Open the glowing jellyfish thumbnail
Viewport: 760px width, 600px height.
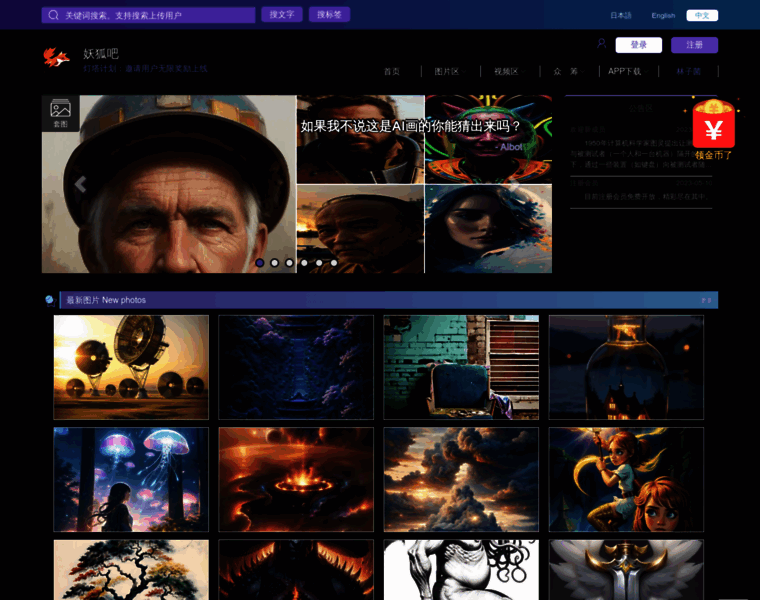point(131,480)
